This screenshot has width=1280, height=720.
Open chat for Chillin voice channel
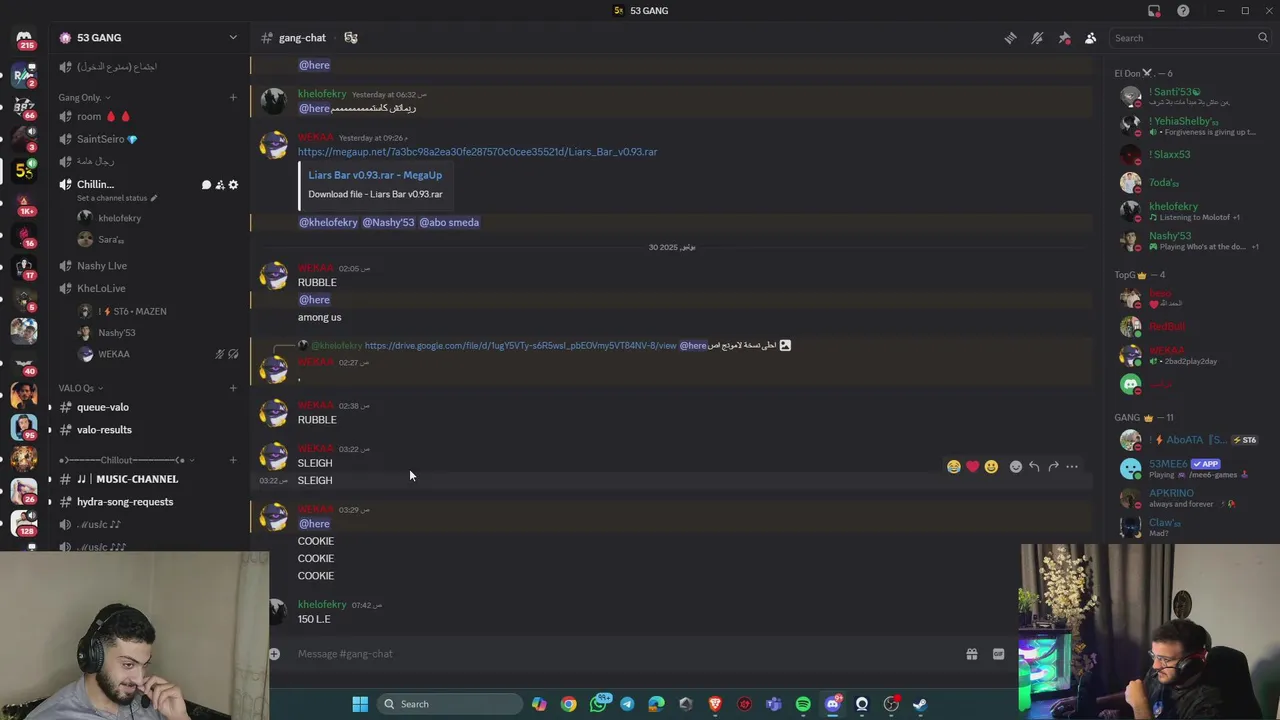206,185
